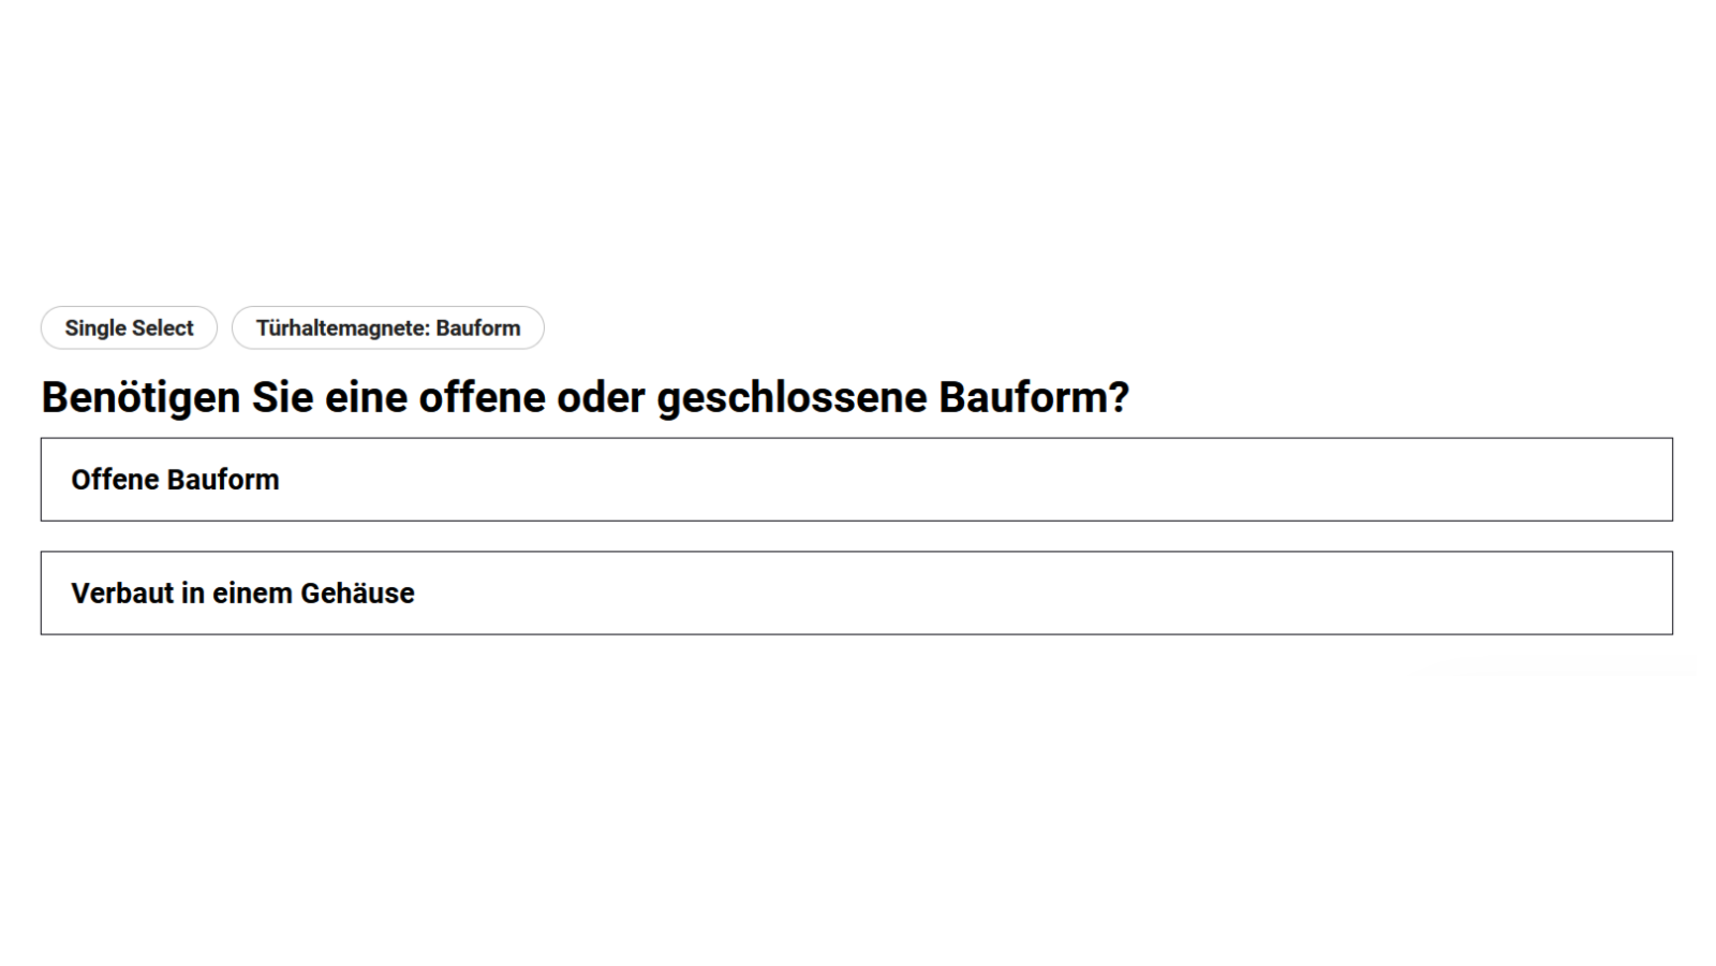Click the Türhaltemagnete: Bauform tag
Viewport: 1716px width, 966px height.
pos(388,328)
